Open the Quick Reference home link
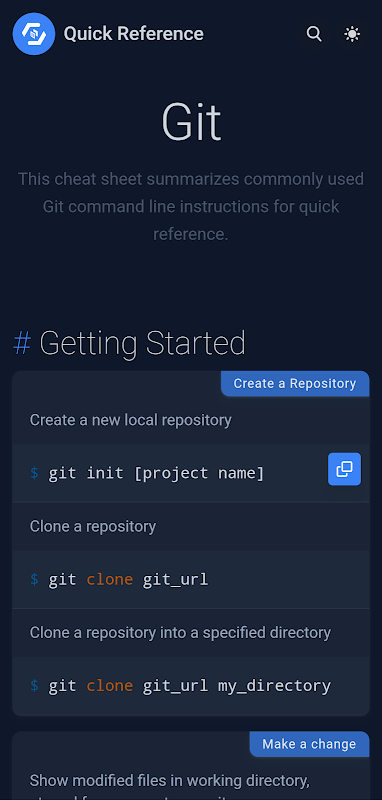This screenshot has width=382, height=800. 108,34
